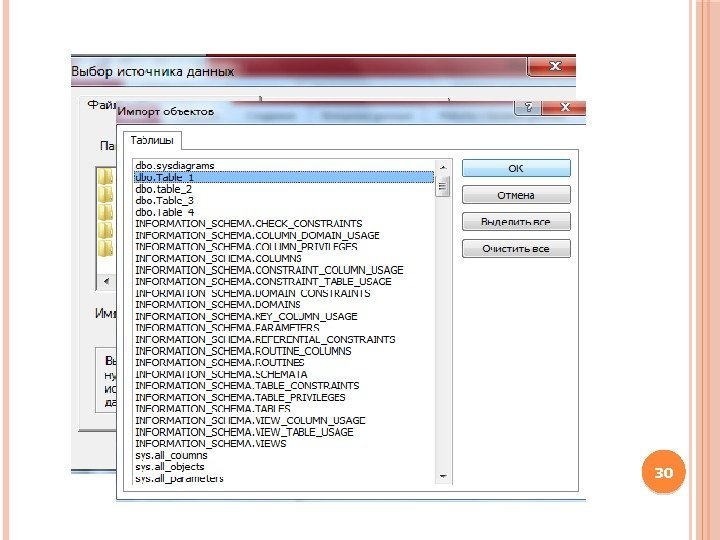
Task: Select INFORMATION_SCHEMA.KEY_COLUMN_USAGE
Action: coord(284,316)
